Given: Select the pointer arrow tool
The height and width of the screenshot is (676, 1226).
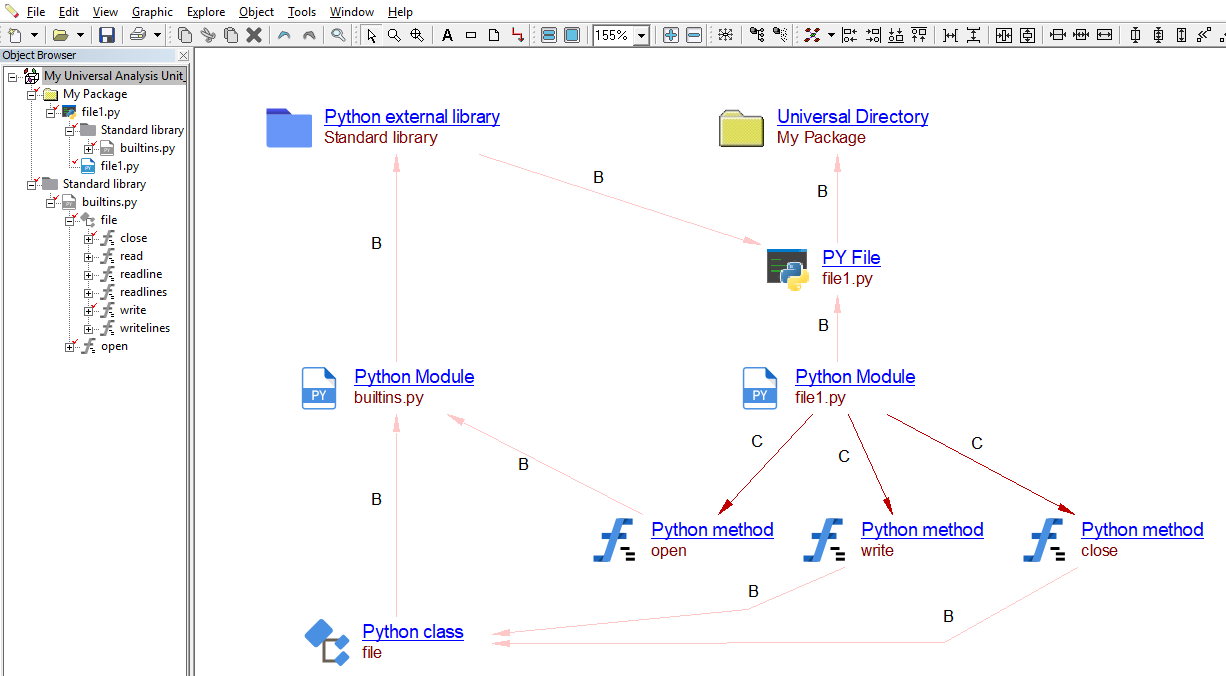Looking at the screenshot, I should pyautogui.click(x=372, y=35).
